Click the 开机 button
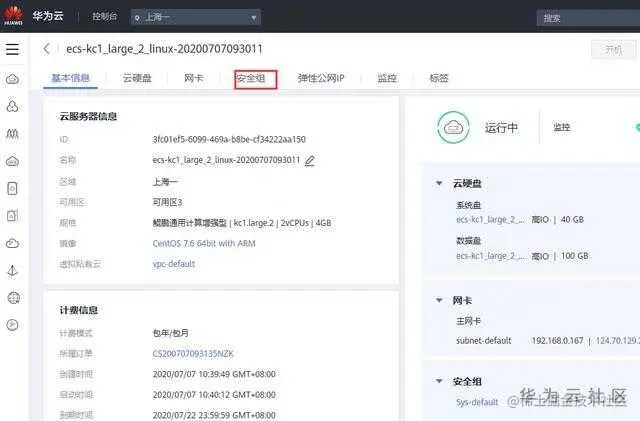Image resolution: width=640 pixels, height=421 pixels. 613,50
